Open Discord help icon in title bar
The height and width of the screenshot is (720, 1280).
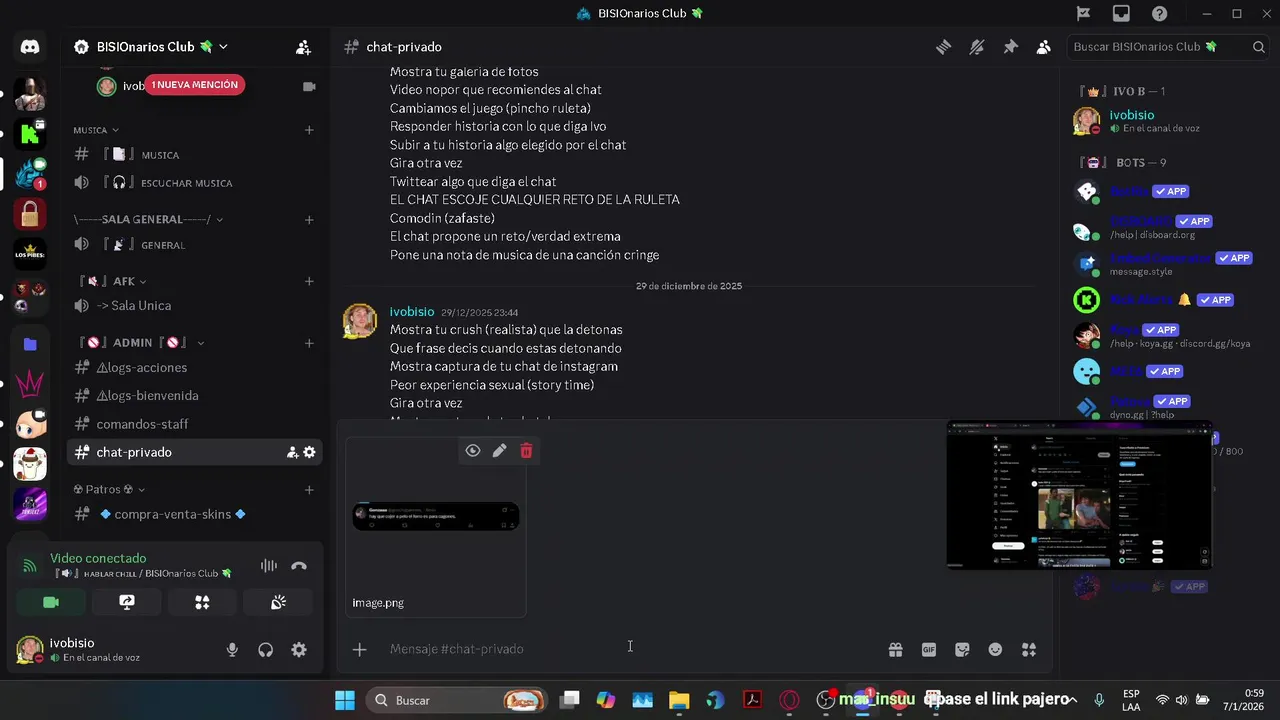[x=1159, y=14]
